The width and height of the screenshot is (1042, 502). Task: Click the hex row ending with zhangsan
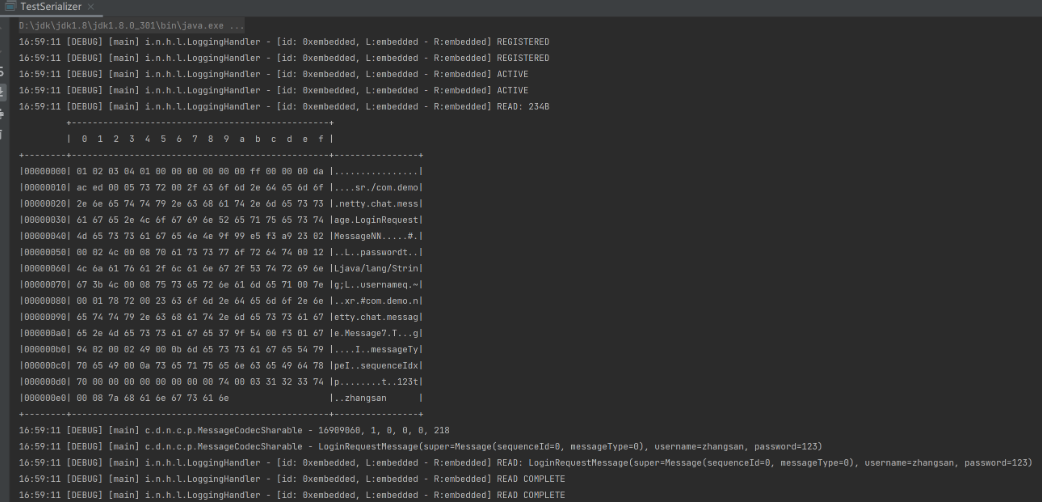click(220, 397)
